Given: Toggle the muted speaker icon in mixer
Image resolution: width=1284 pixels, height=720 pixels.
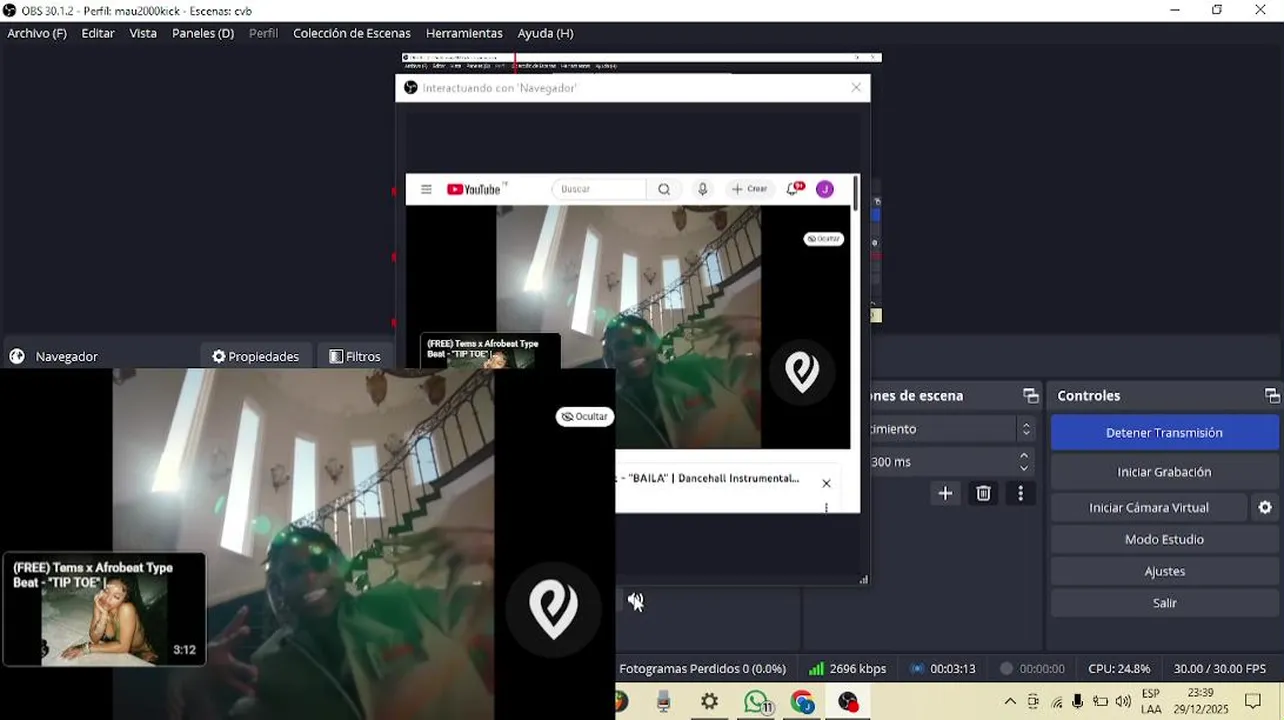Looking at the screenshot, I should [635, 601].
